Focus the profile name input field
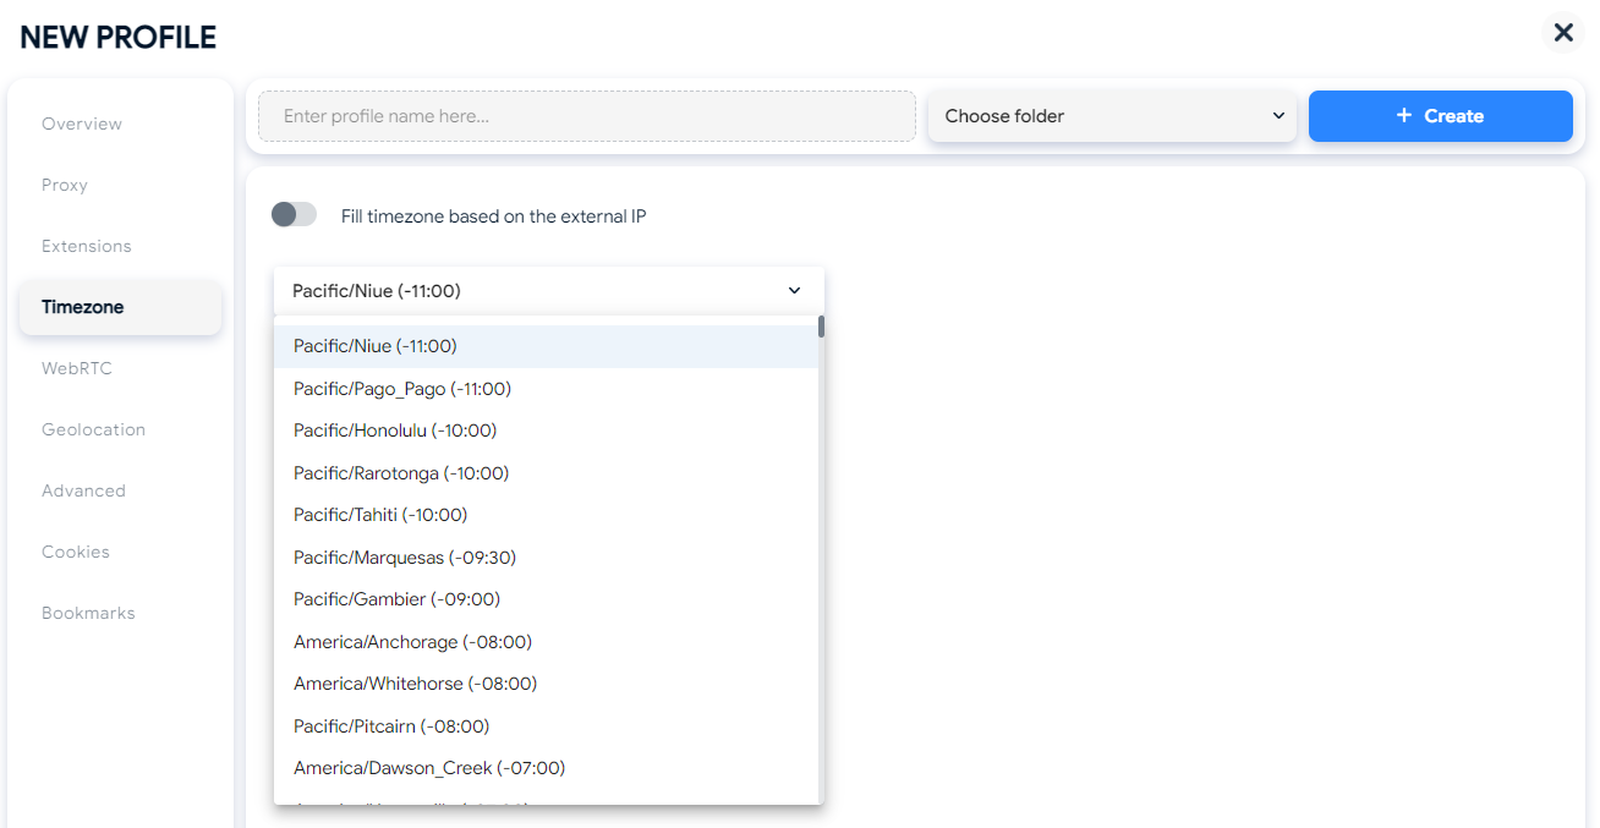The image size is (1600, 828). pyautogui.click(x=587, y=116)
